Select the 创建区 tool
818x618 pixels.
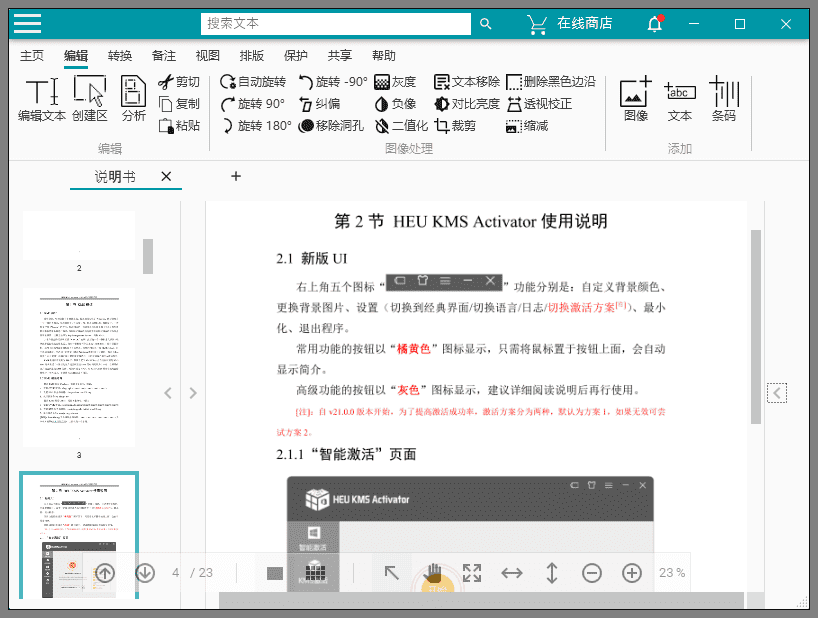coord(90,99)
